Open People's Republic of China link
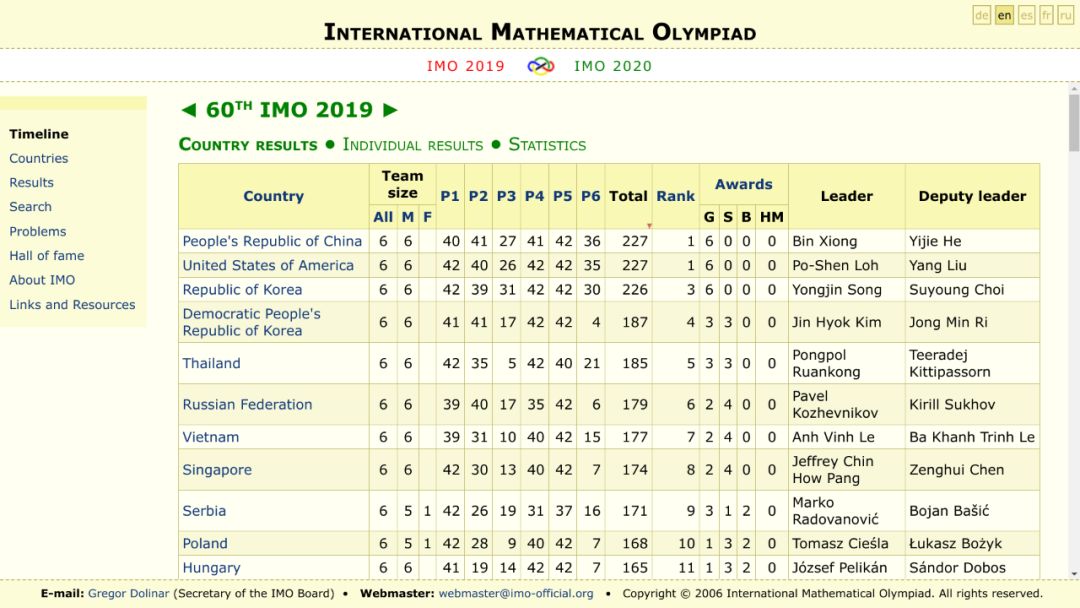The image size is (1080, 608). pos(272,241)
